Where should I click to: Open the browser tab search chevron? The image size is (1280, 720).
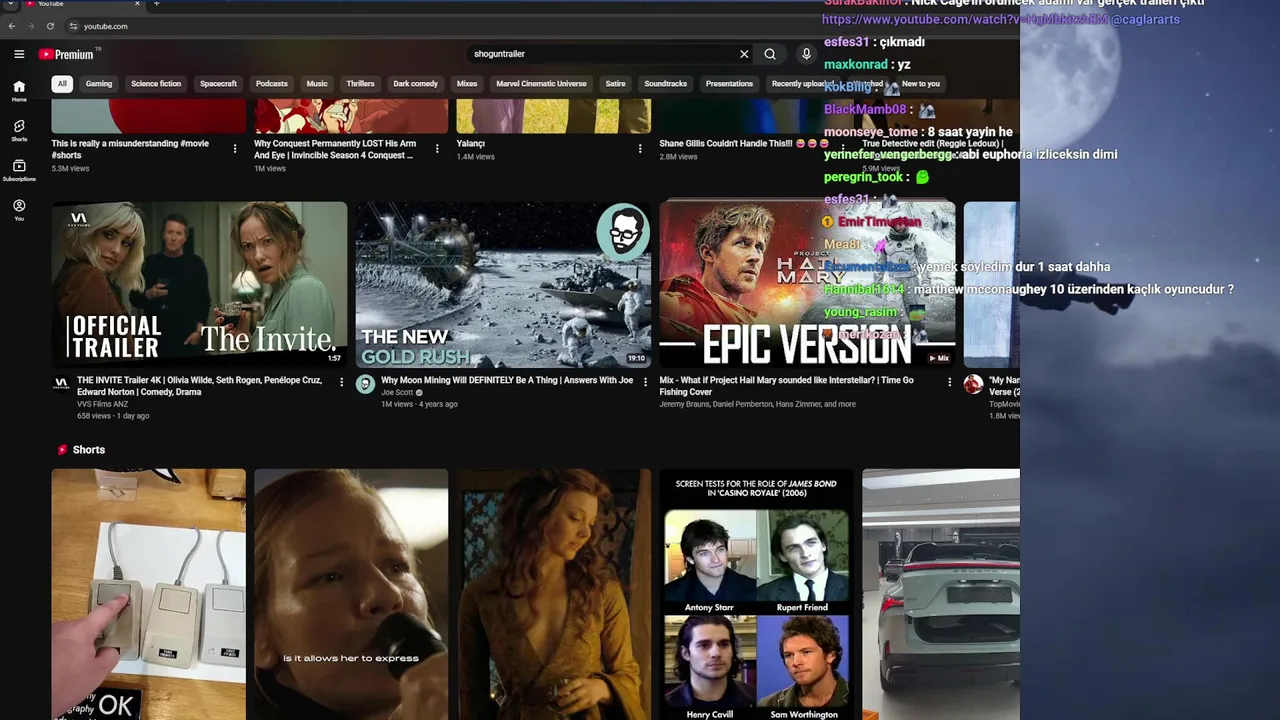pyautogui.click(x=10, y=4)
